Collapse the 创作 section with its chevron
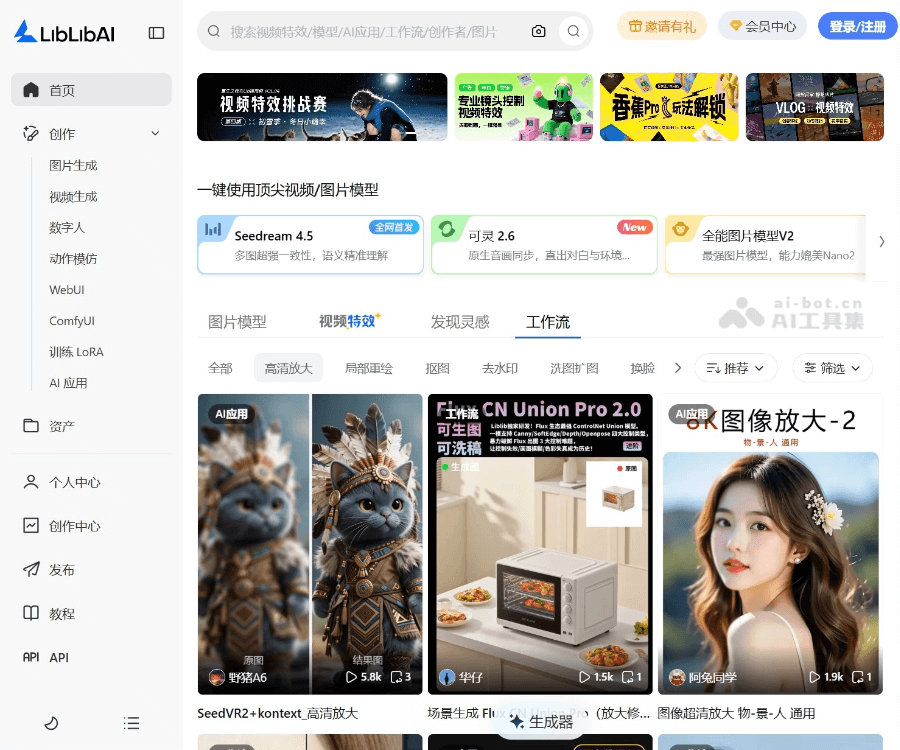This screenshot has width=900, height=750. [x=155, y=133]
